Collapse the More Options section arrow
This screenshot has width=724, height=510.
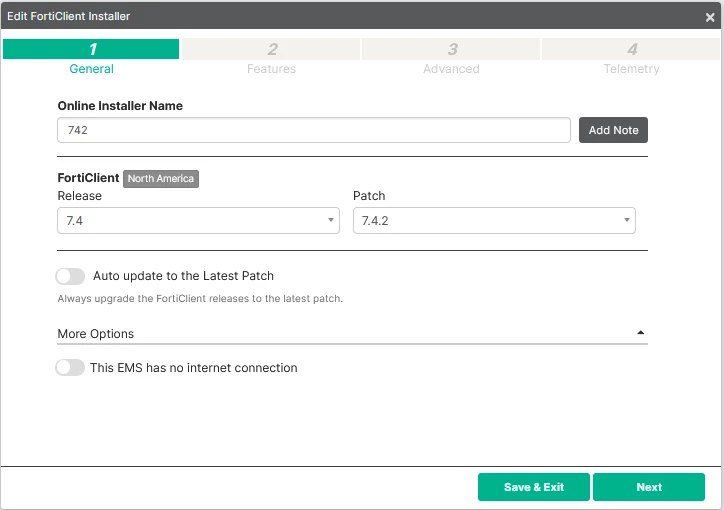point(640,333)
